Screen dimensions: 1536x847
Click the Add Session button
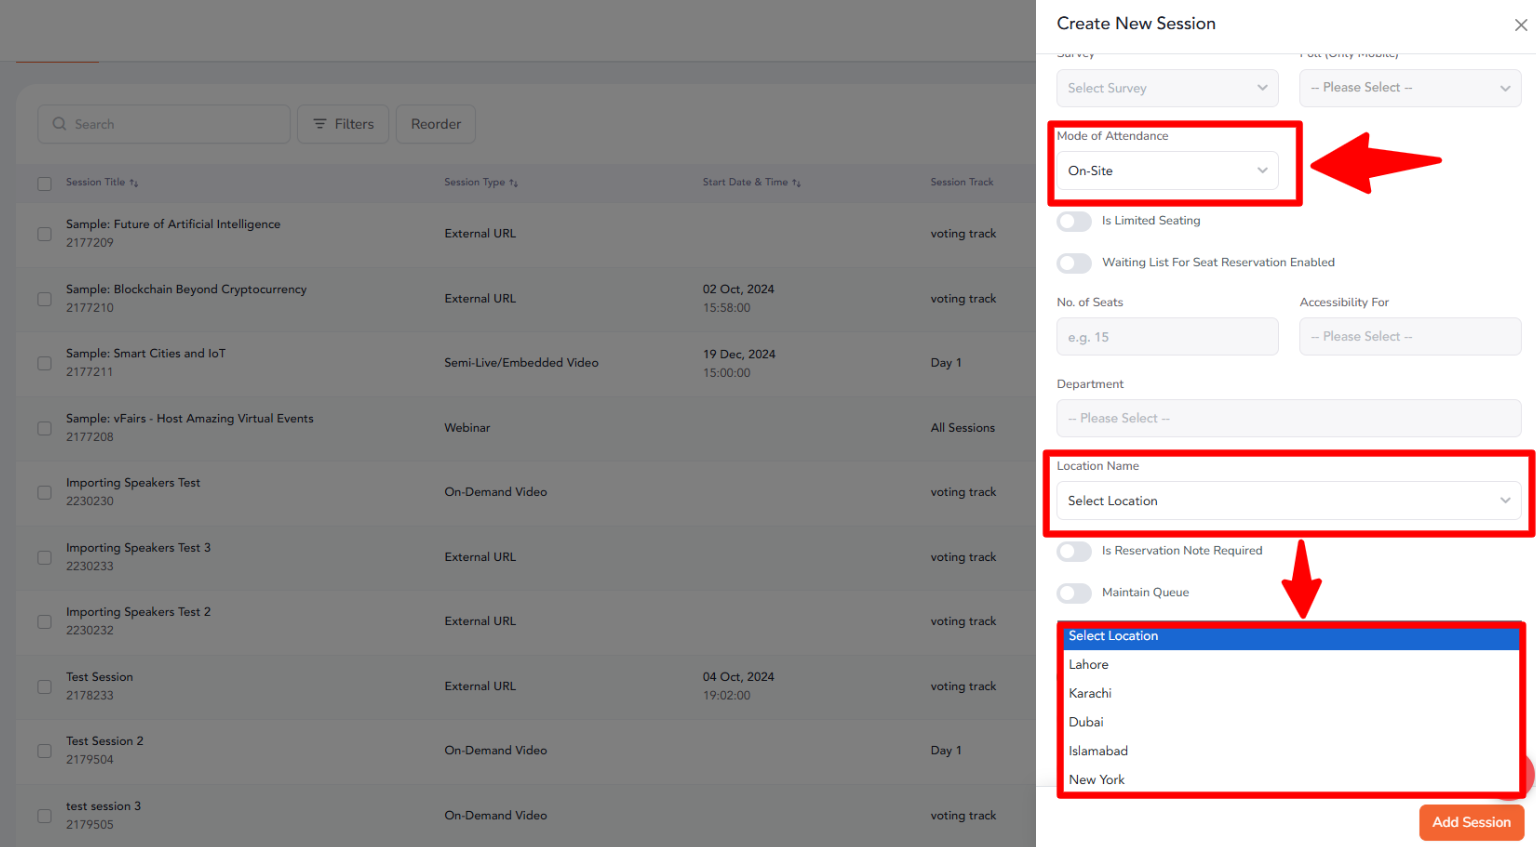[1471, 822]
